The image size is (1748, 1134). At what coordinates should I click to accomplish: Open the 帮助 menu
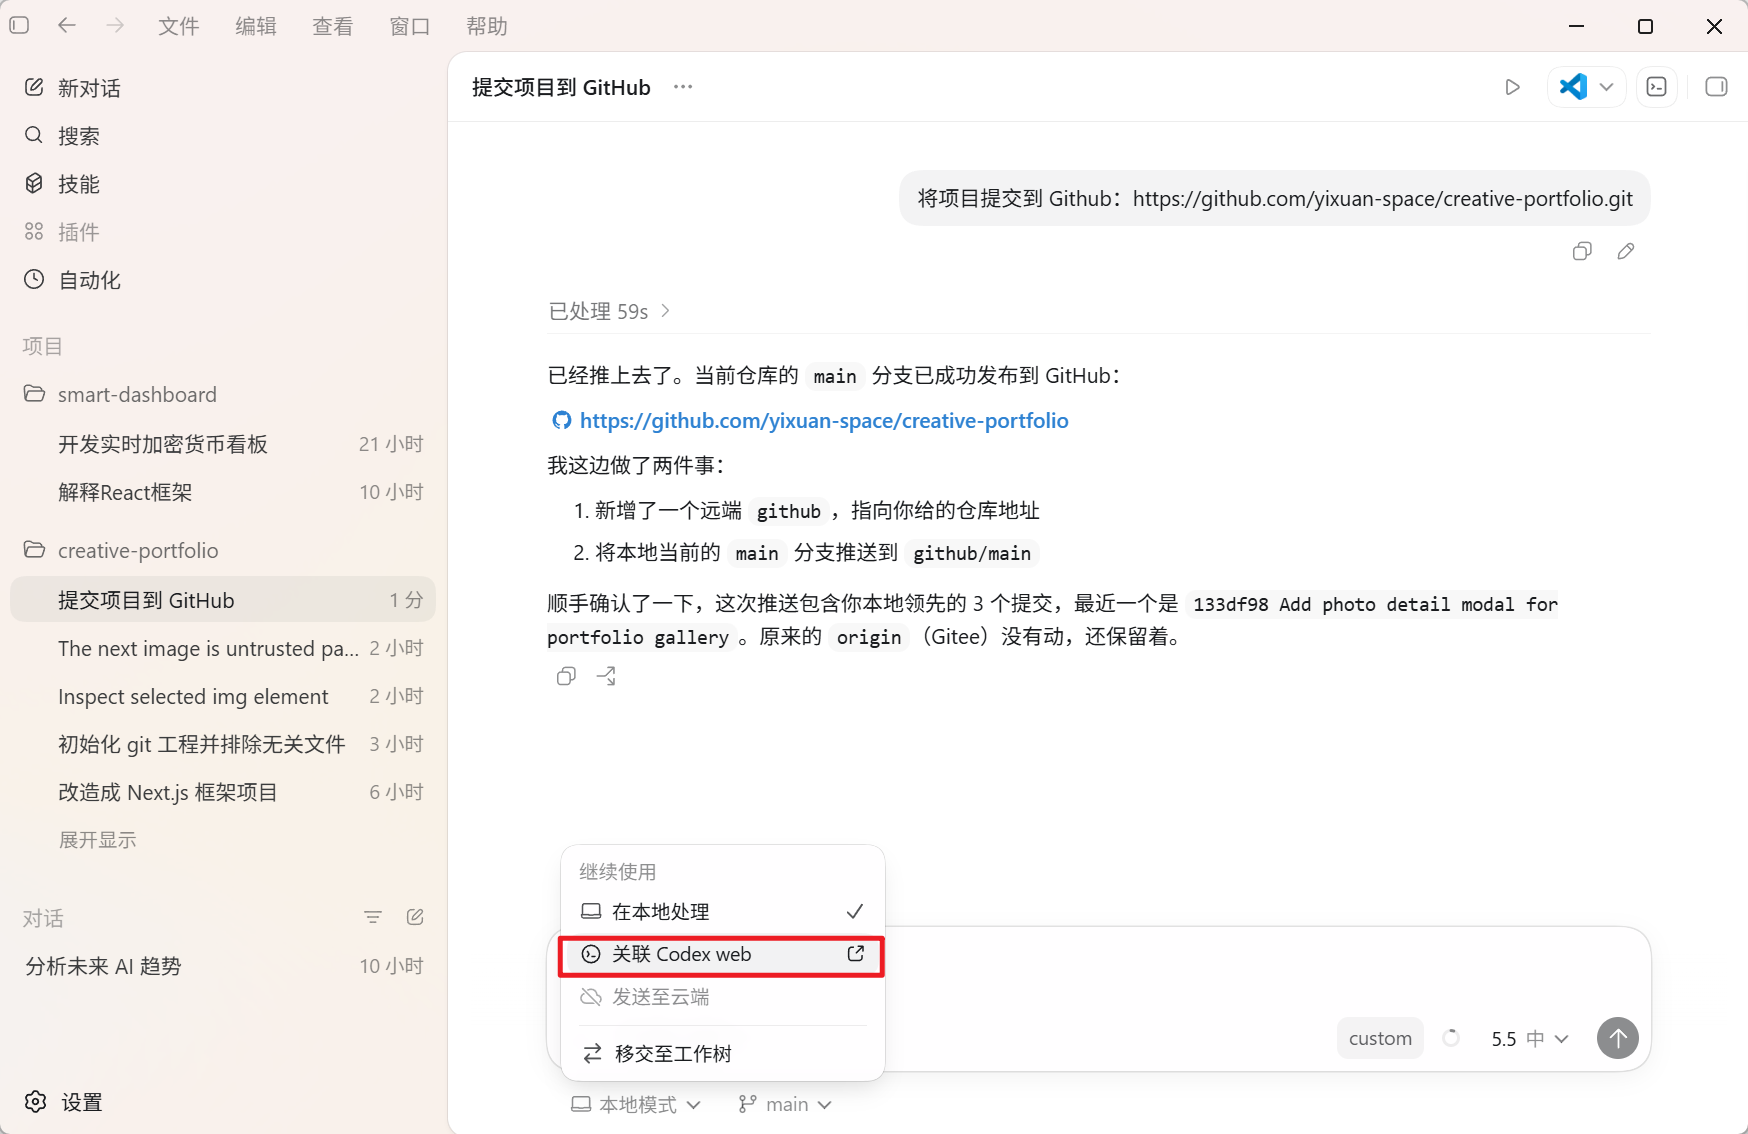[487, 26]
